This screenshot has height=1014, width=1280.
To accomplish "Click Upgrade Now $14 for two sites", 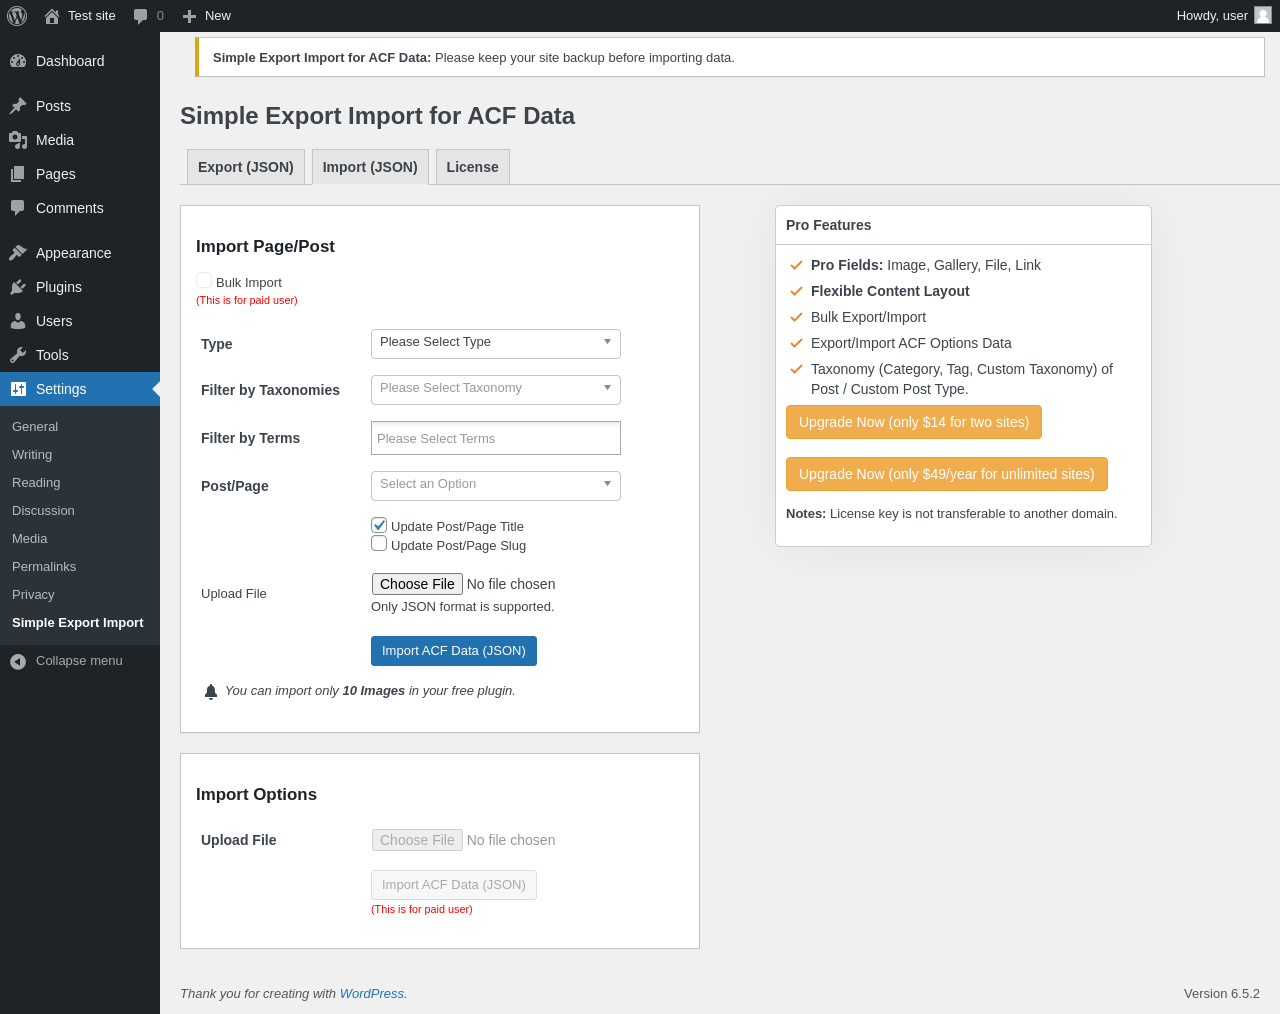I will pos(914,422).
